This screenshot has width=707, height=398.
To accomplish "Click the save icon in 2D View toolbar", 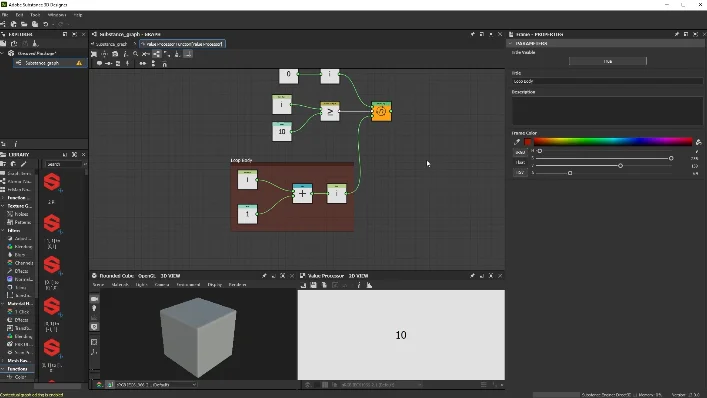I will click(313, 285).
